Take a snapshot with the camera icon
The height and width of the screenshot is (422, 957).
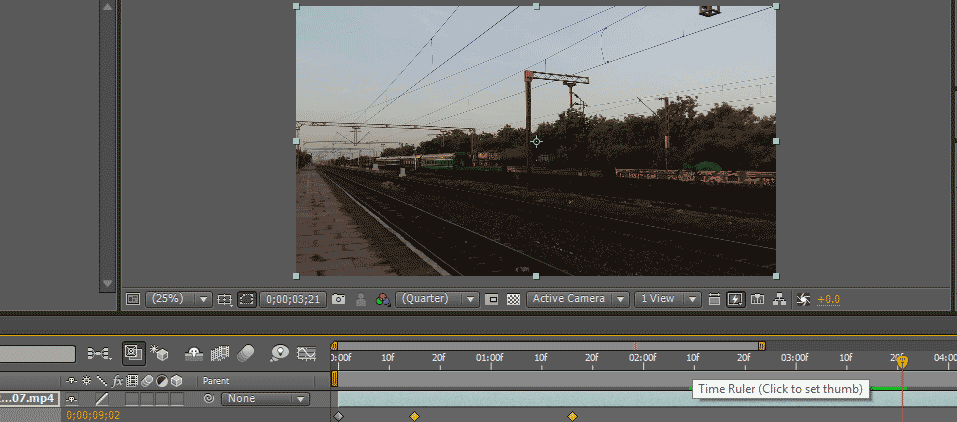(x=339, y=299)
